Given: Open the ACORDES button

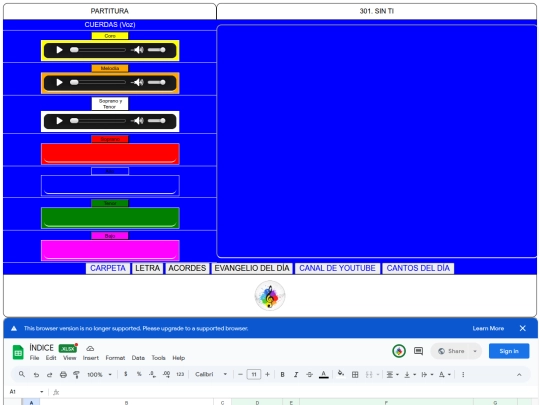Looking at the screenshot, I should tap(187, 268).
